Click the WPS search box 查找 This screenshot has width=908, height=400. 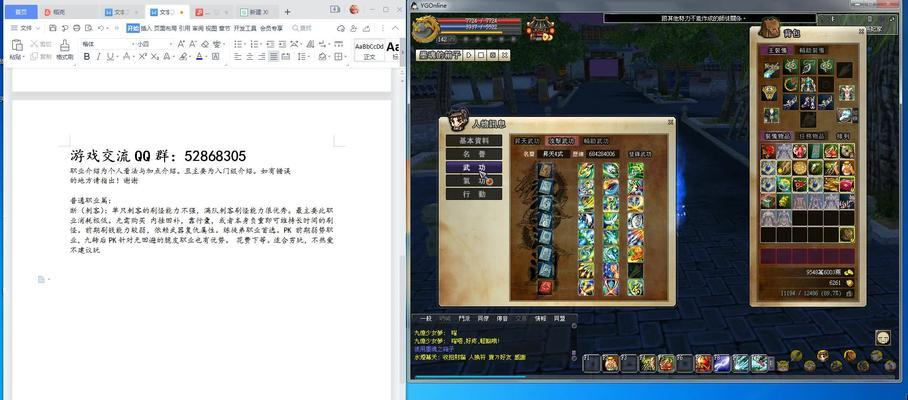point(304,28)
